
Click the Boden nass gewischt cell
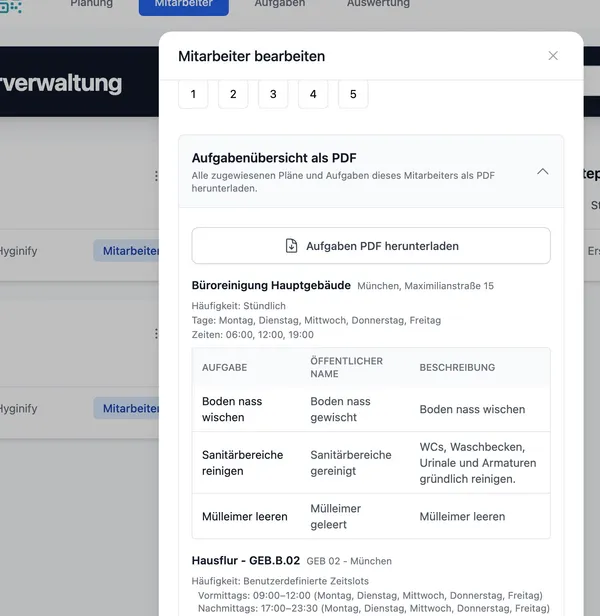point(340,409)
